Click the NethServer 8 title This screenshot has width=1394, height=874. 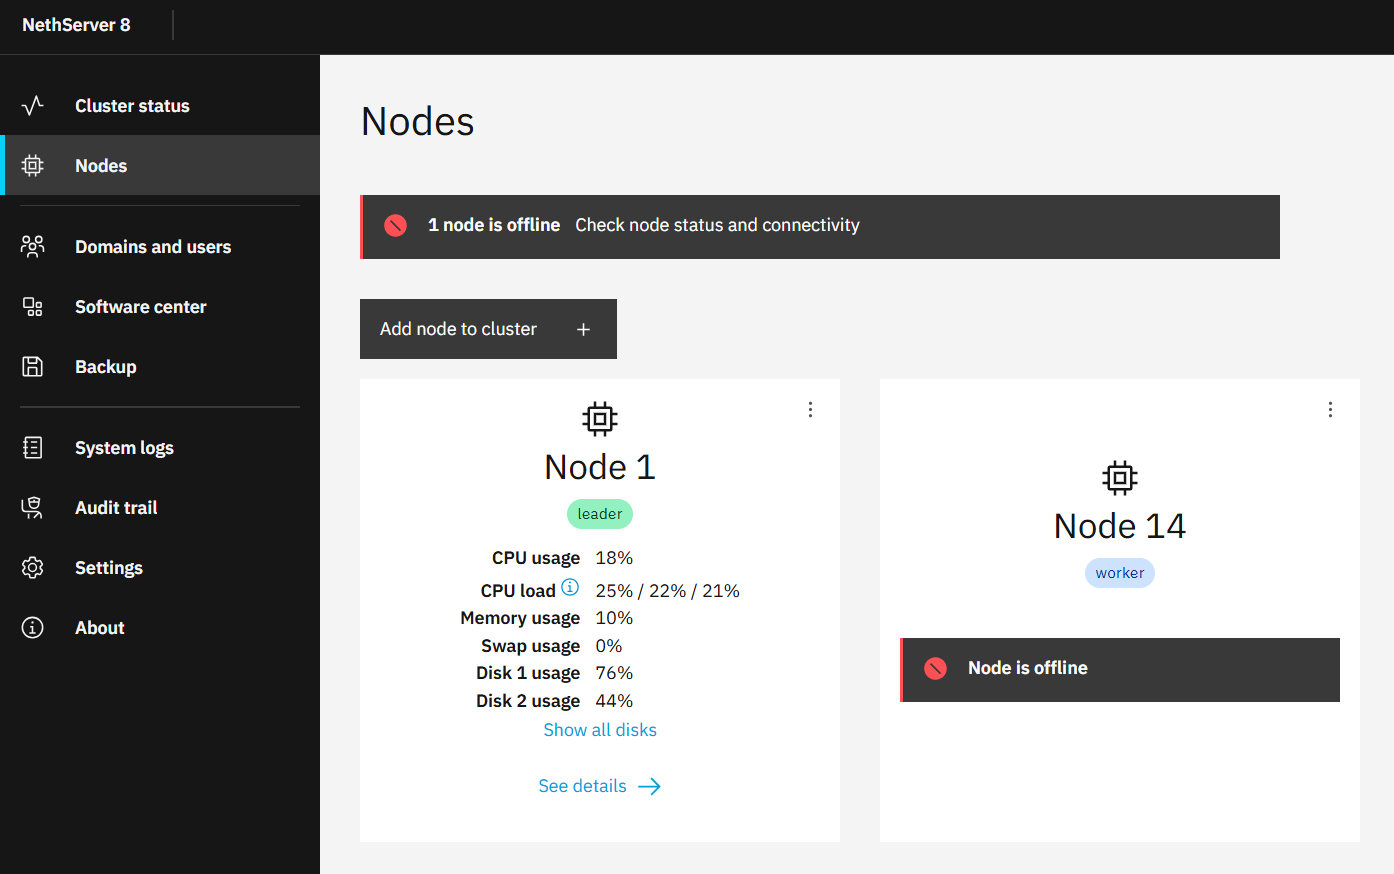(76, 25)
